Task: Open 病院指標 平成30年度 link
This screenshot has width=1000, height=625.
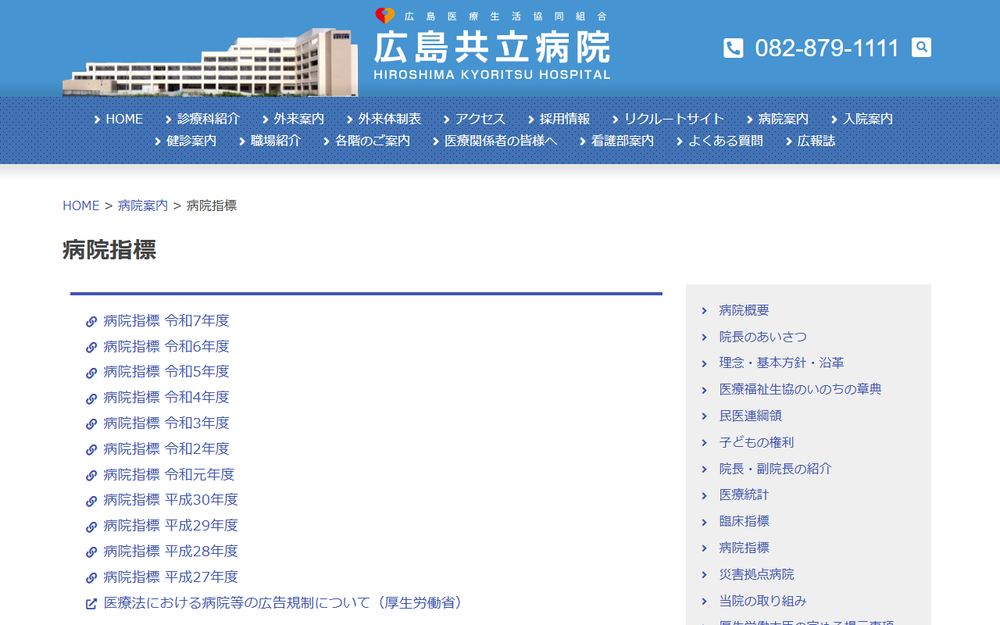Action: [171, 500]
